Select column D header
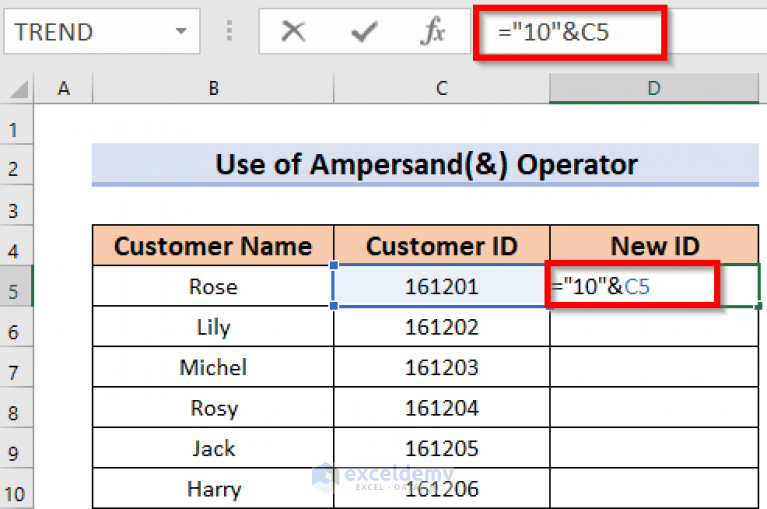Viewport: 767px width, 509px height. tap(654, 89)
